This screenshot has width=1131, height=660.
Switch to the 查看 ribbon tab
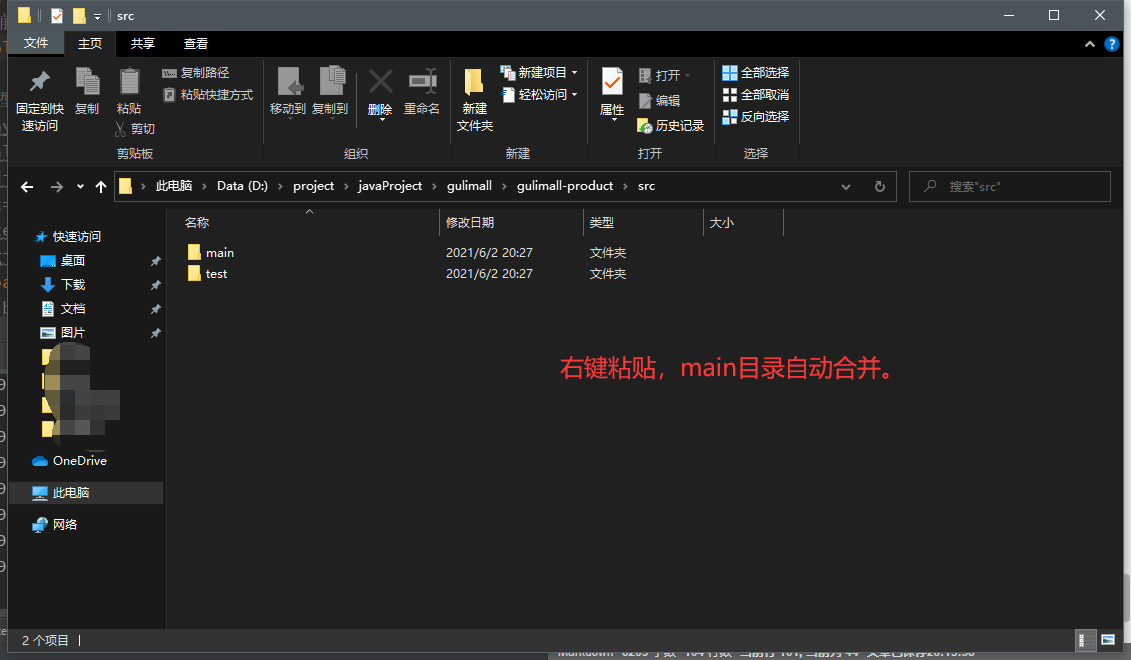pyautogui.click(x=194, y=43)
